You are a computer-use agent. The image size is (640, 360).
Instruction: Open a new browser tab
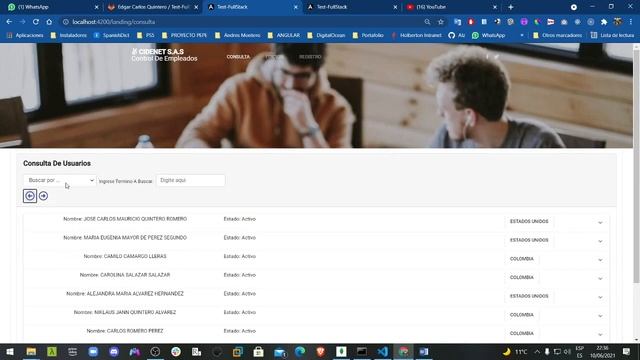pyautogui.click(x=510, y=7)
